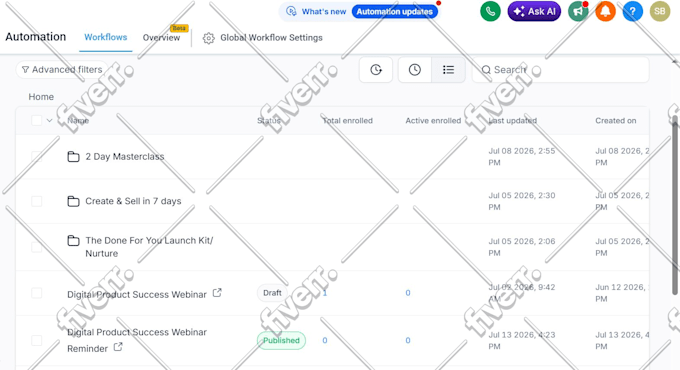Click the Home breadcrumb
This screenshot has width=680, height=370.
pos(41,97)
